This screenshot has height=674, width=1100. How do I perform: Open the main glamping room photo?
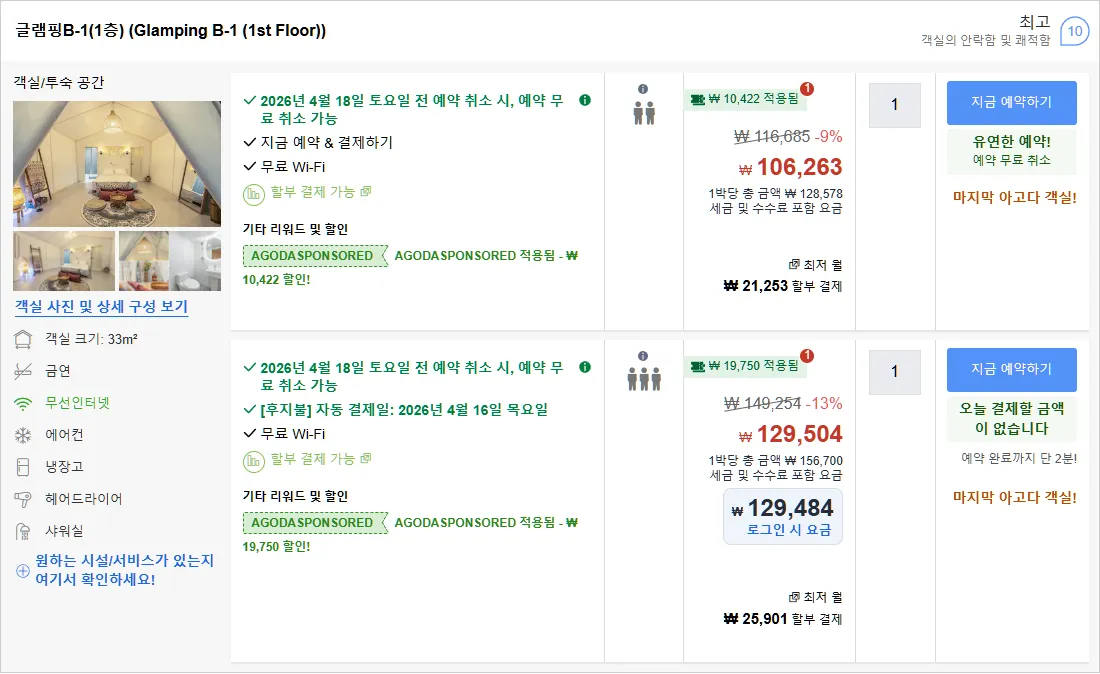pos(117,164)
